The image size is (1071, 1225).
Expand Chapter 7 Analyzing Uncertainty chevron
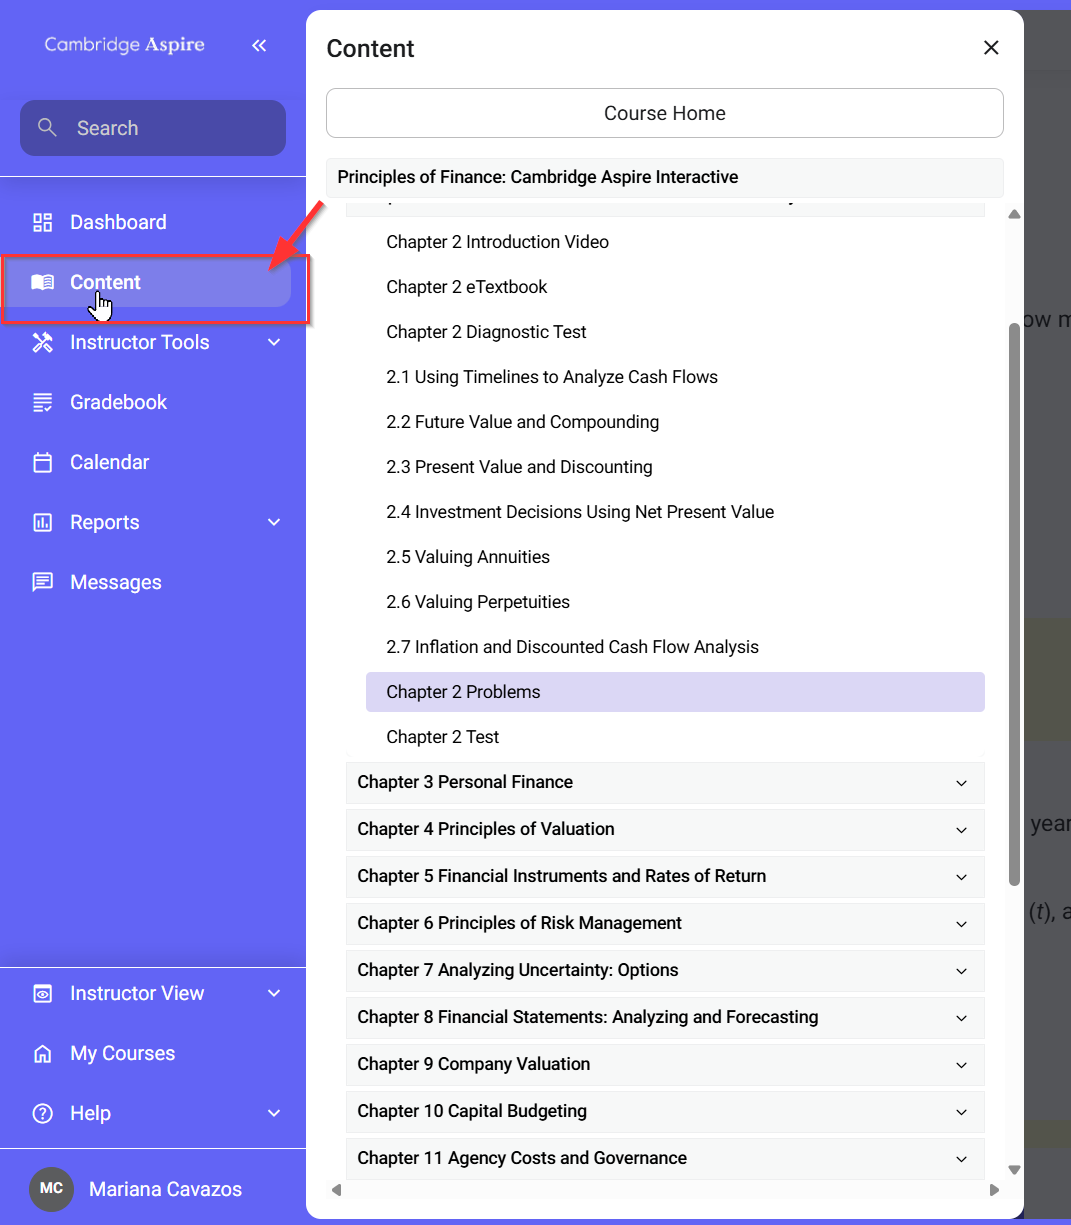(x=961, y=971)
